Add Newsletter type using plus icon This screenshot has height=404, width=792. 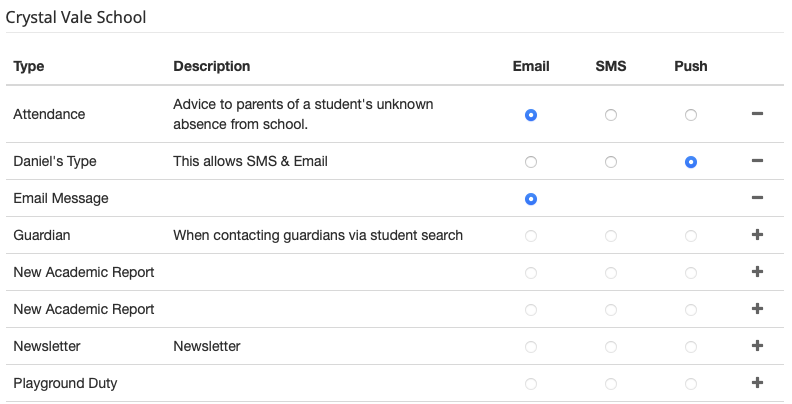pyautogui.click(x=757, y=346)
